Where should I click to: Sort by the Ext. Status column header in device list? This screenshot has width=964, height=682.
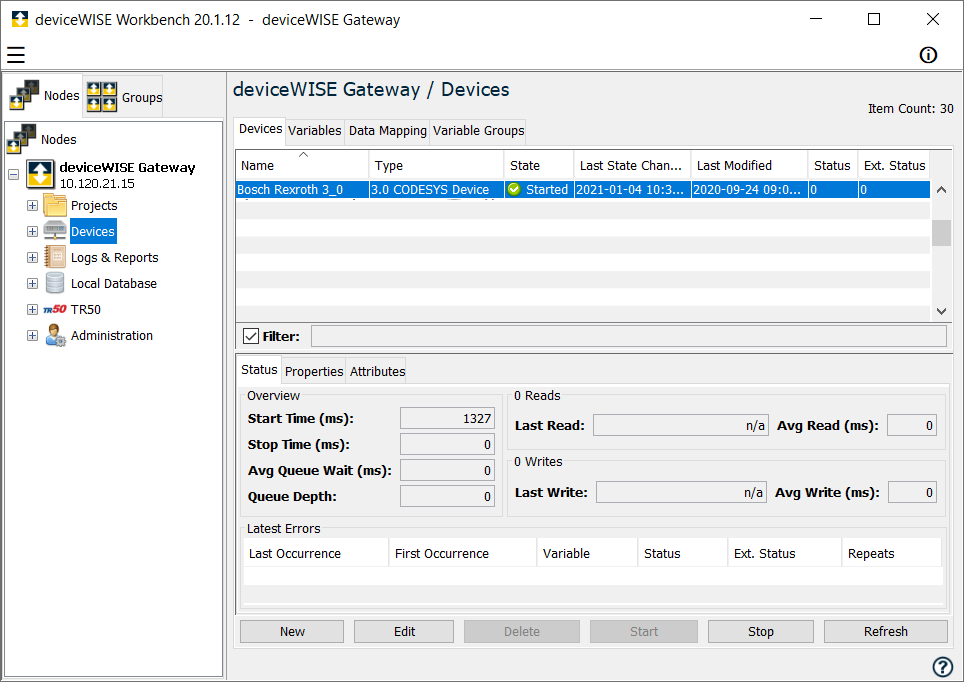[x=893, y=165]
